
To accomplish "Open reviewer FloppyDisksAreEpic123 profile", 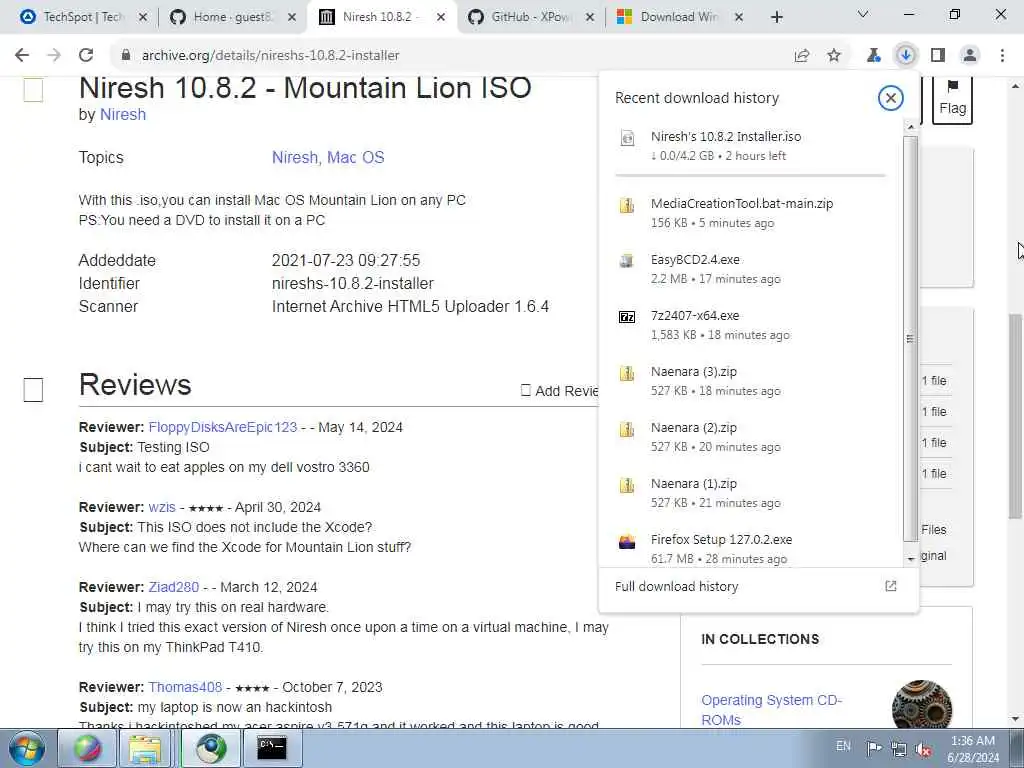I will tap(223, 427).
